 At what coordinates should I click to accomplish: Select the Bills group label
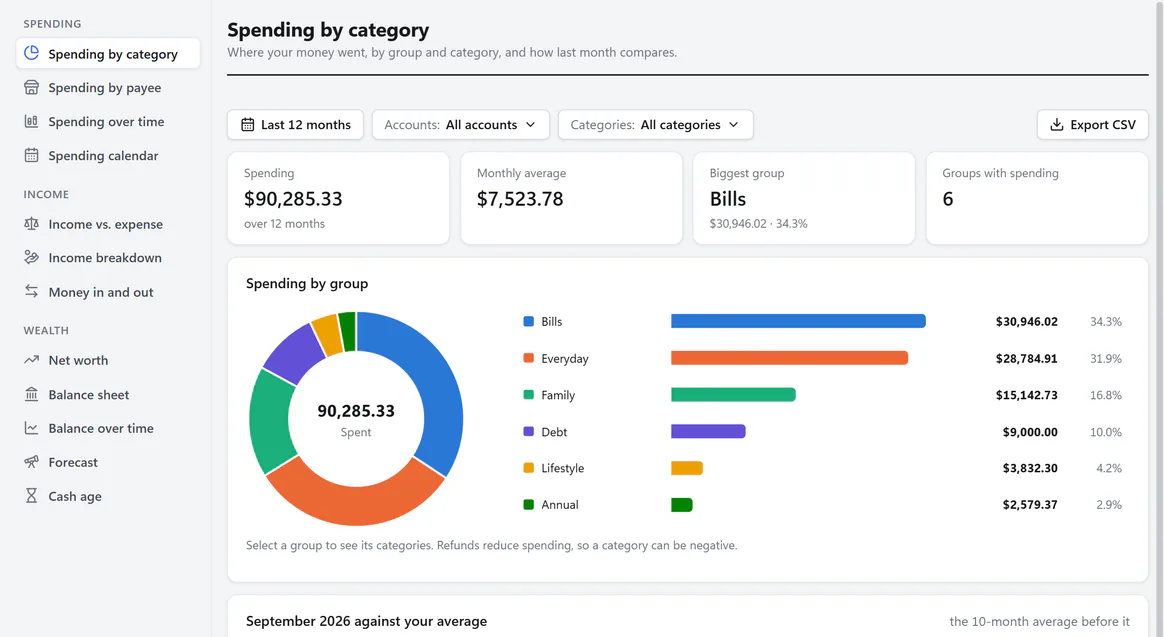click(x=552, y=321)
